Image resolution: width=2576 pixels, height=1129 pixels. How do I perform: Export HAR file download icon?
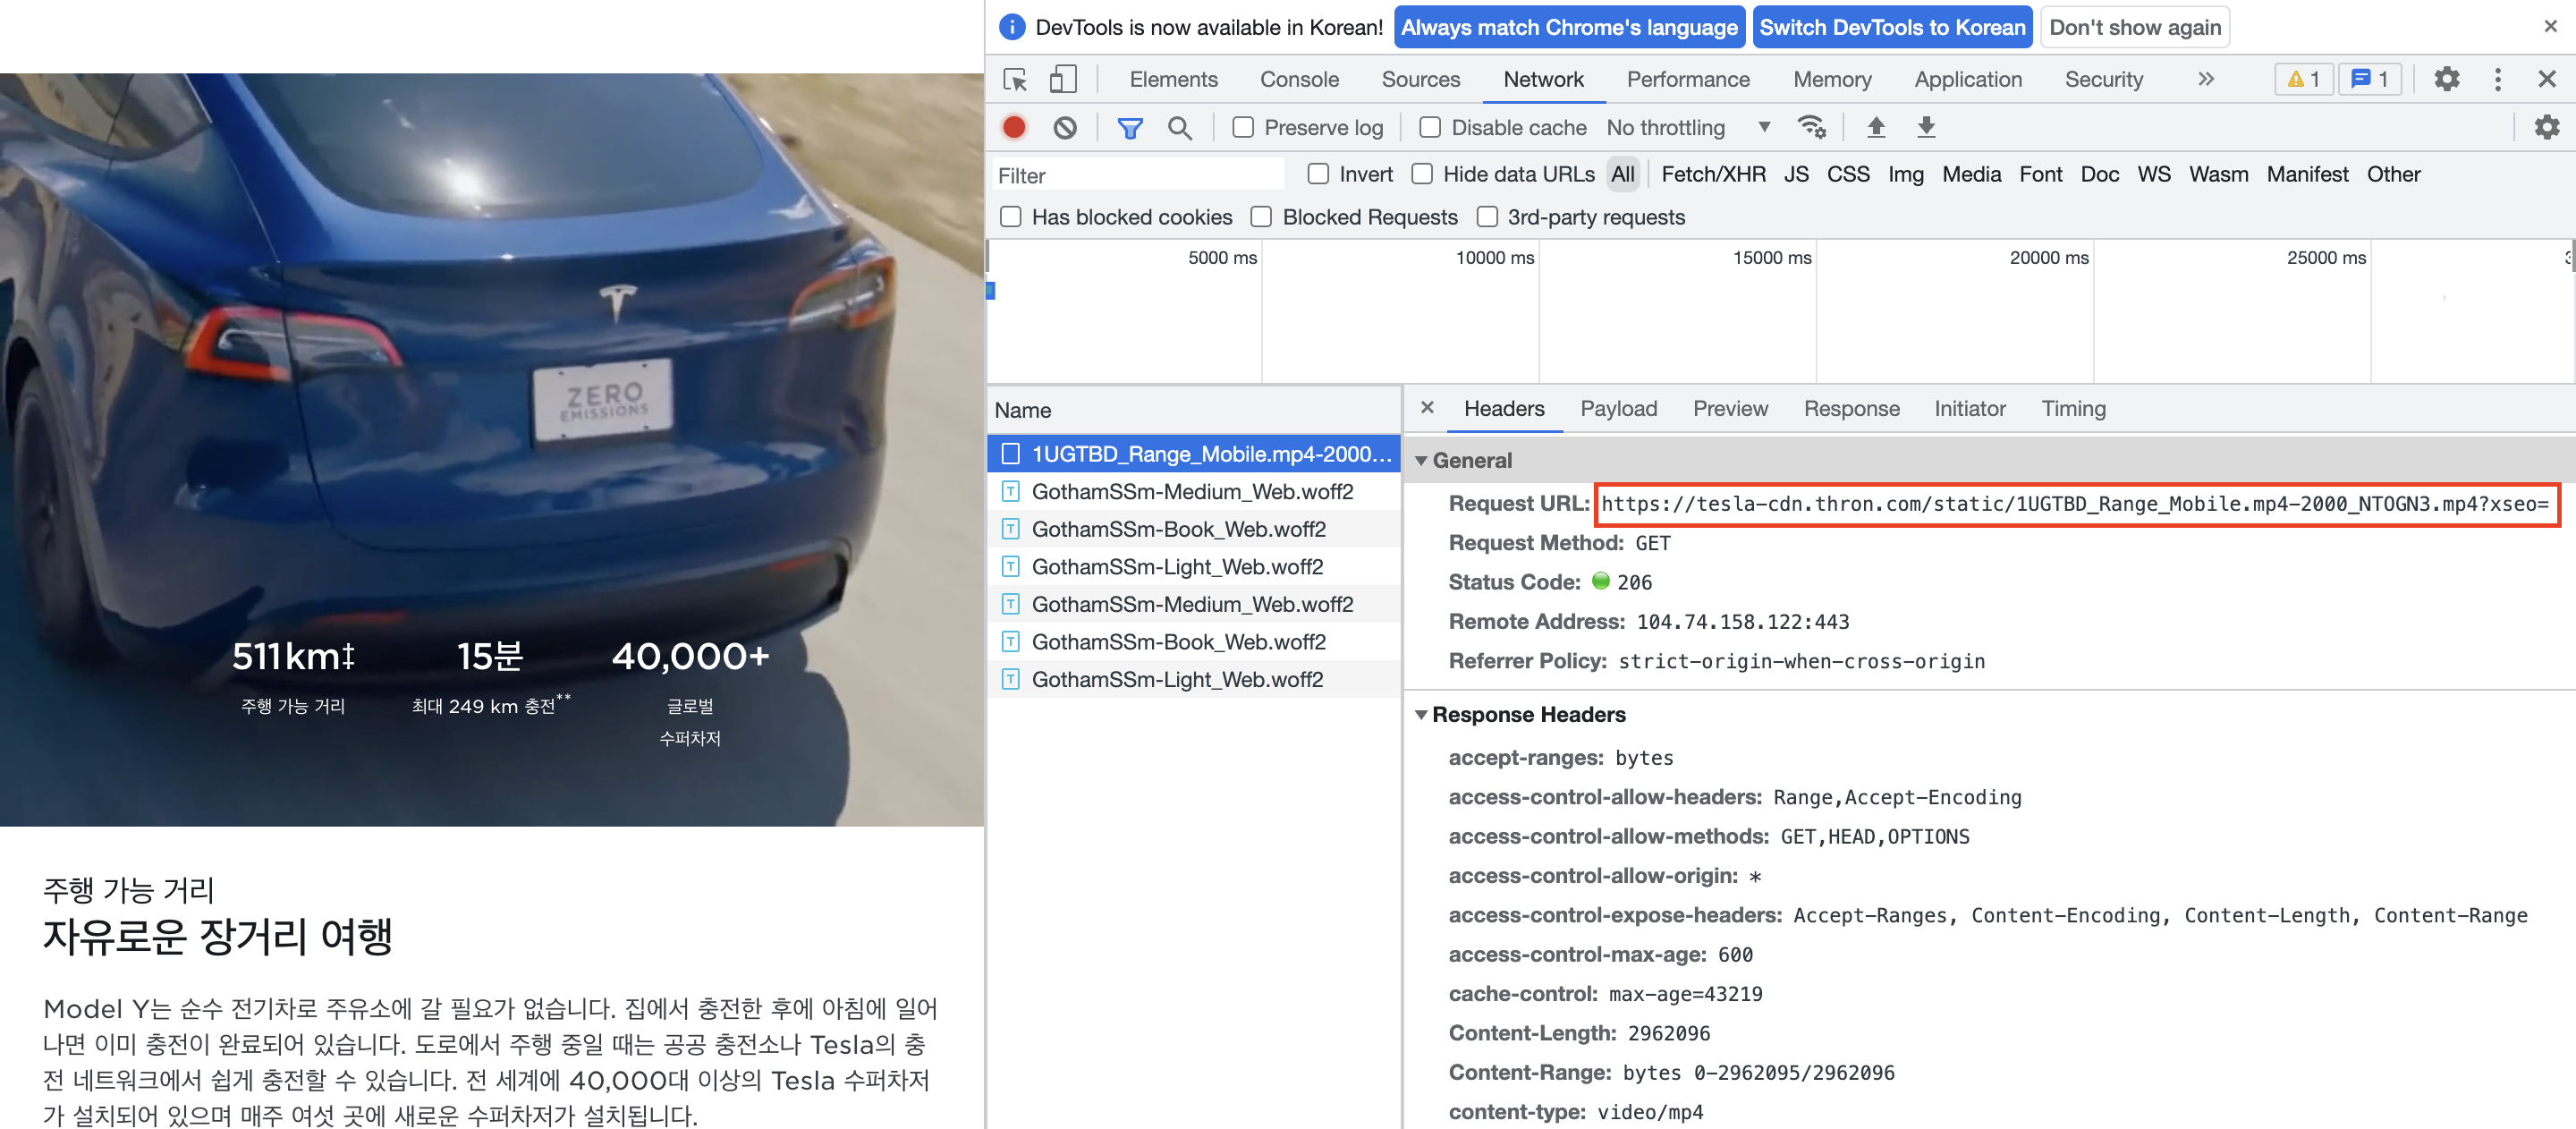tap(1926, 127)
